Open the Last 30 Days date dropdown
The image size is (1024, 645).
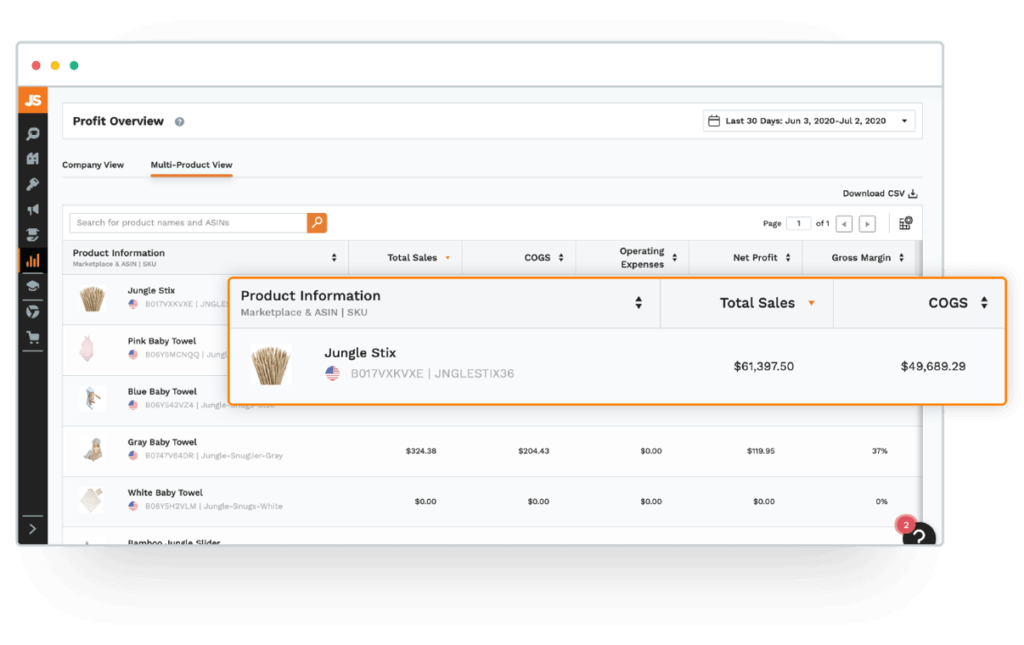(808, 121)
